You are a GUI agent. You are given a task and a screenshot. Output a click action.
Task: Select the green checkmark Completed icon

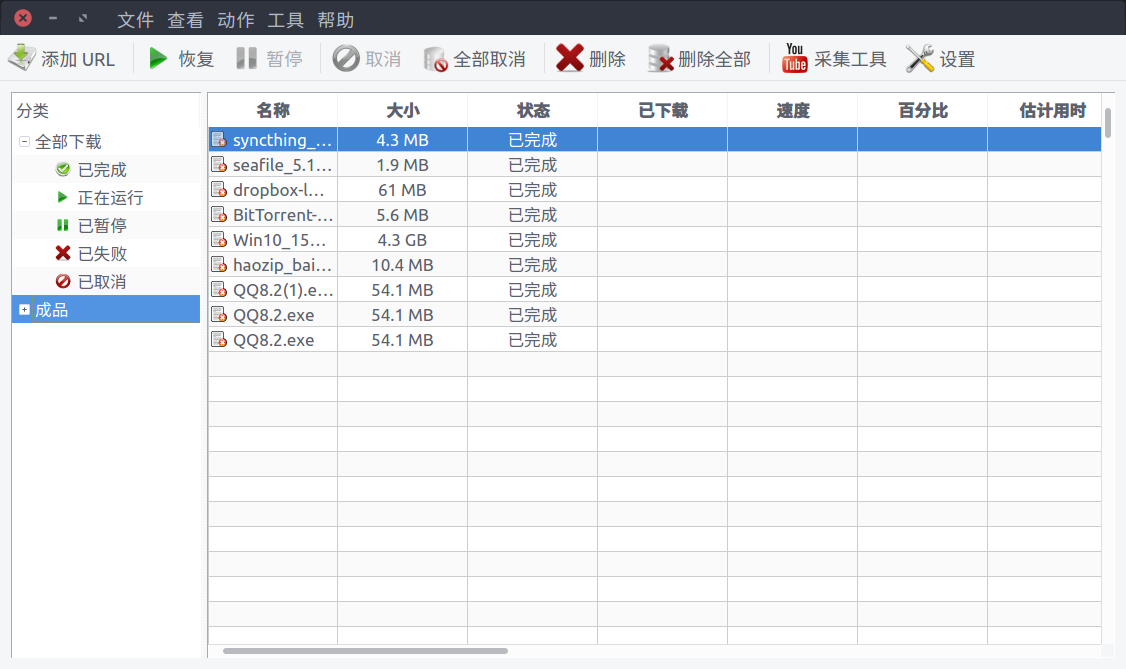coord(63,169)
